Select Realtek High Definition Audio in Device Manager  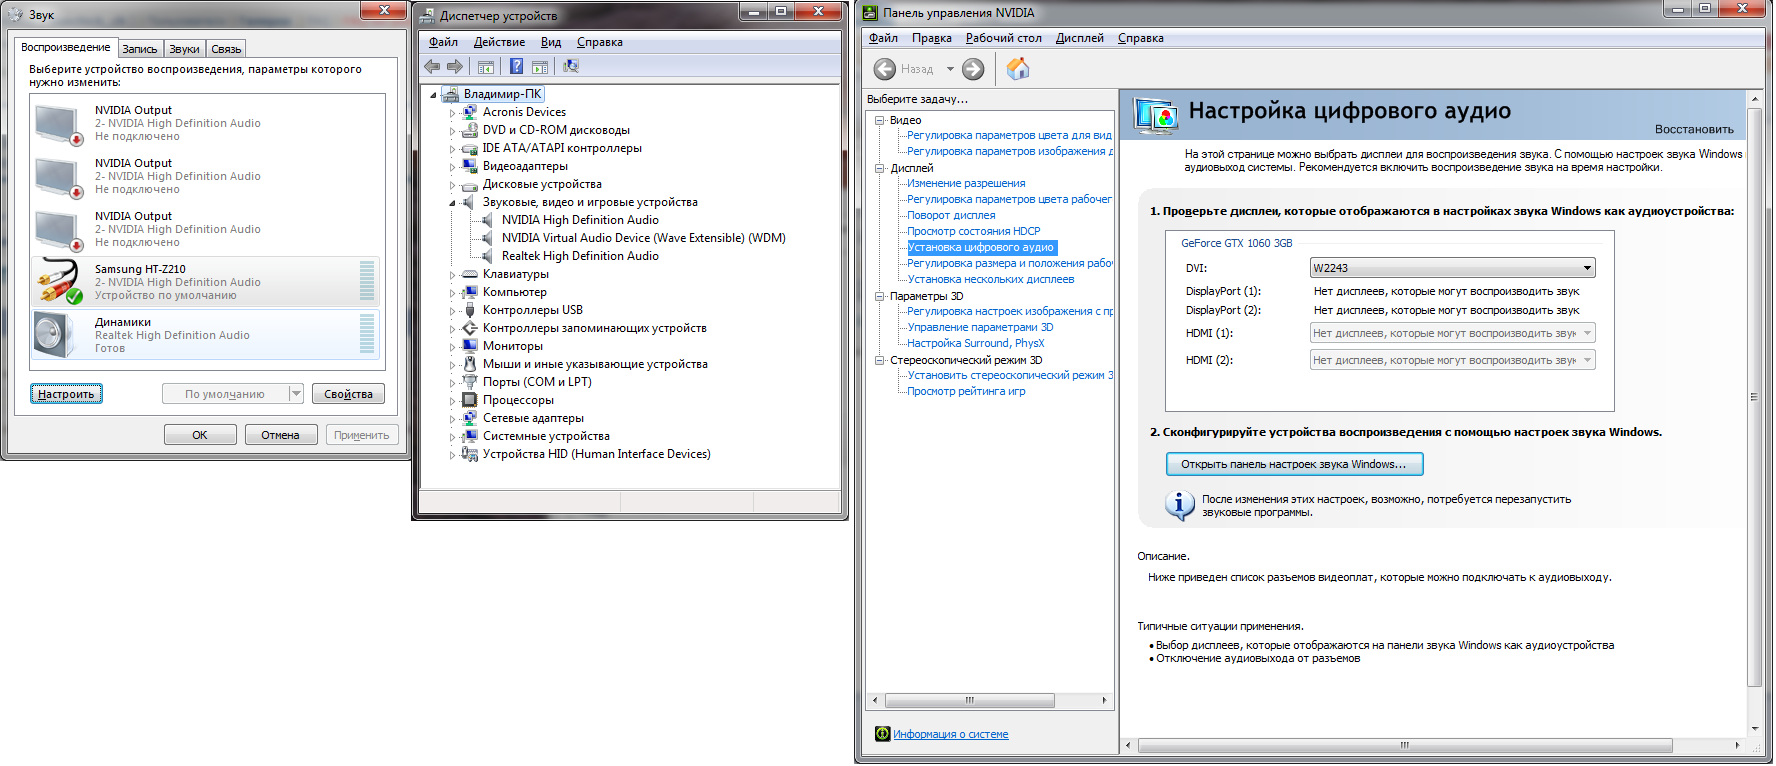click(x=580, y=256)
